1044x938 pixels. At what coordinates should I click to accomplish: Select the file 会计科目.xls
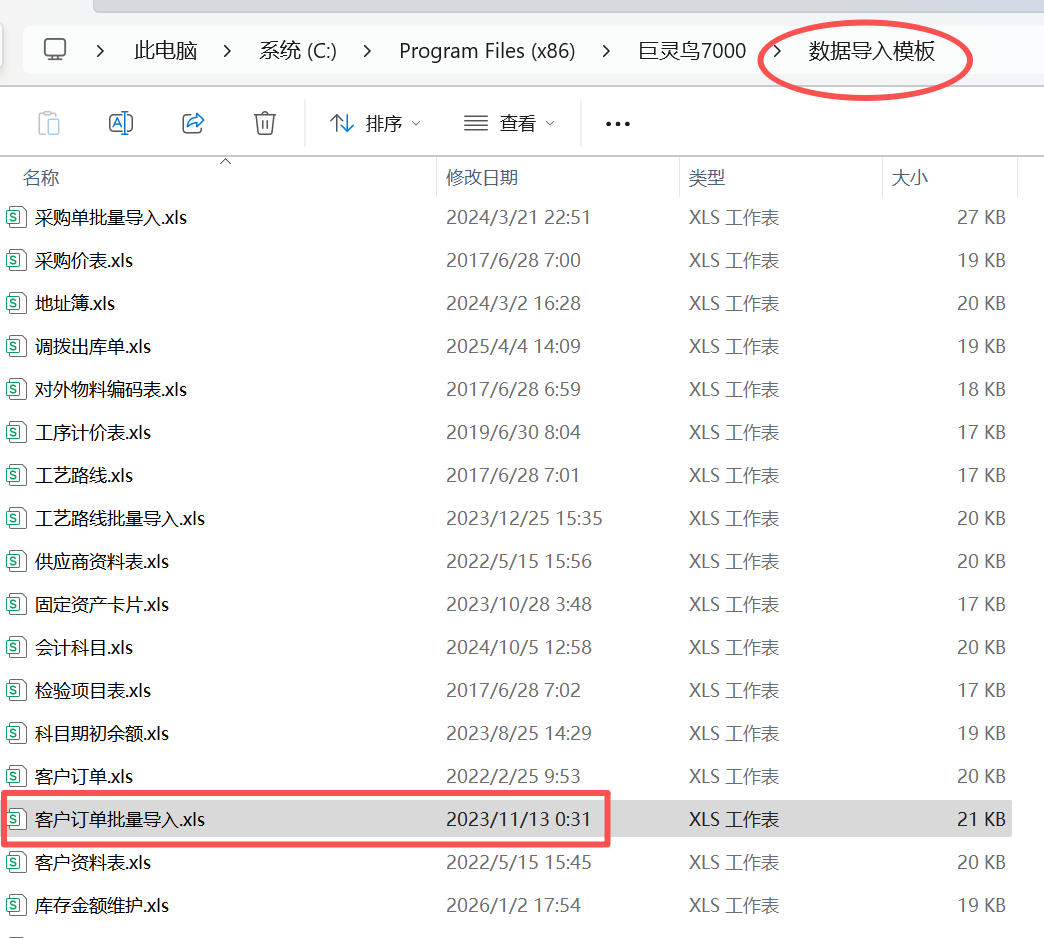(84, 647)
